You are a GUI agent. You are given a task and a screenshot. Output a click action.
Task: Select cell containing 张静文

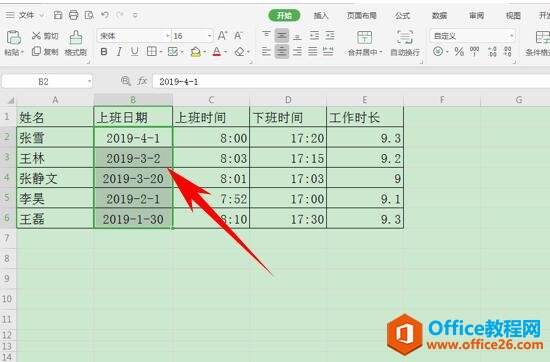[x=55, y=178]
